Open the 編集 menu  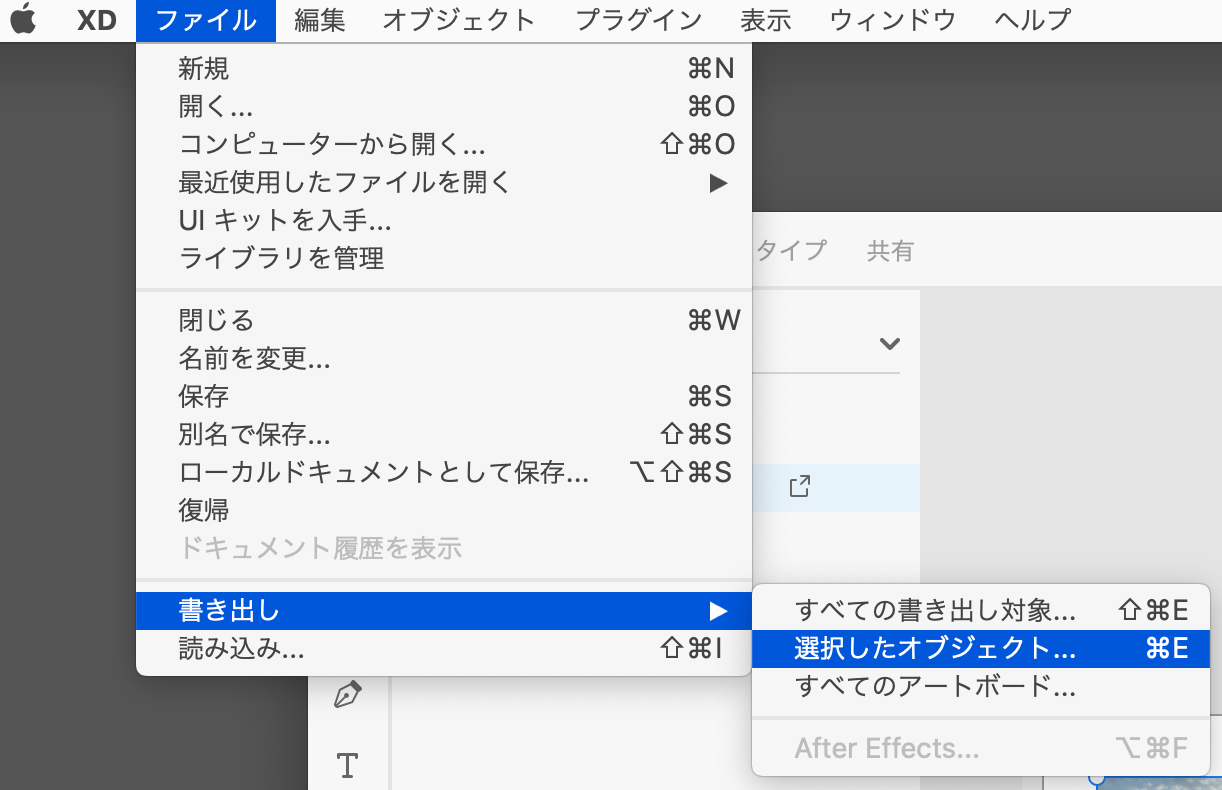point(319,19)
